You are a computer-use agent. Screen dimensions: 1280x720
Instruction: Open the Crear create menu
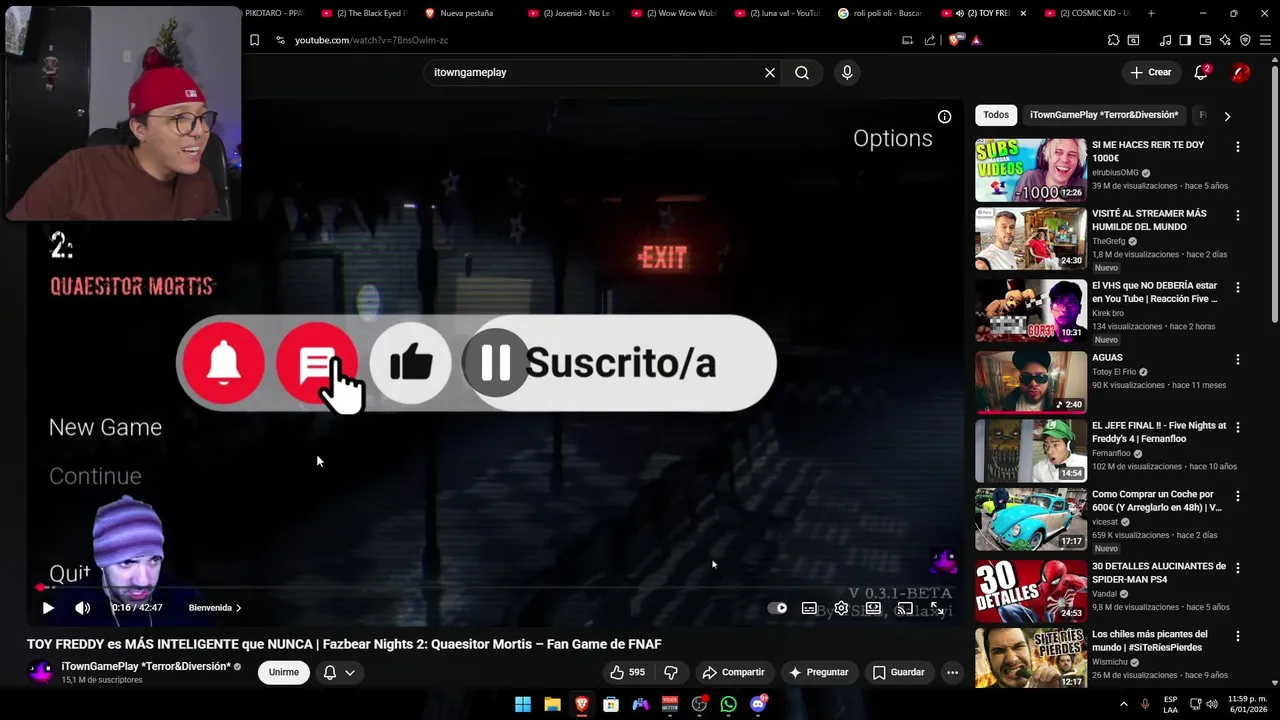click(1151, 72)
